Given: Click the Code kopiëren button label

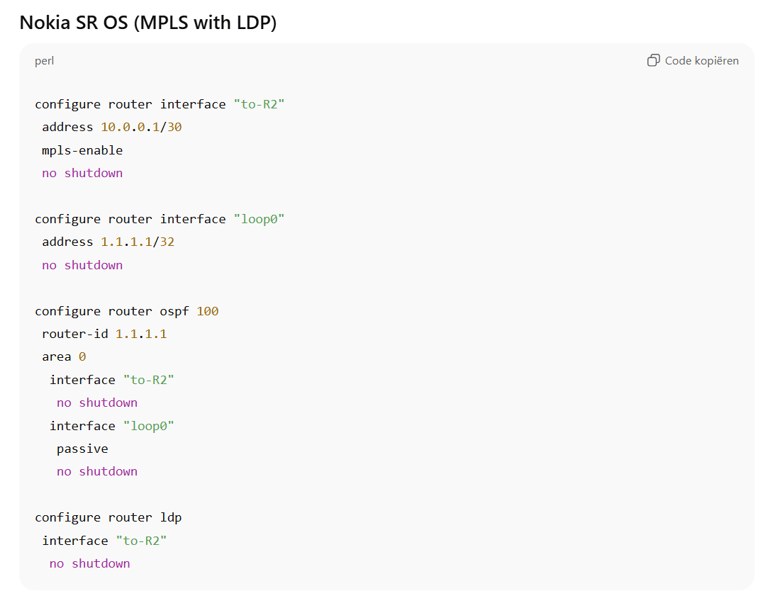Looking at the screenshot, I should tap(701, 61).
